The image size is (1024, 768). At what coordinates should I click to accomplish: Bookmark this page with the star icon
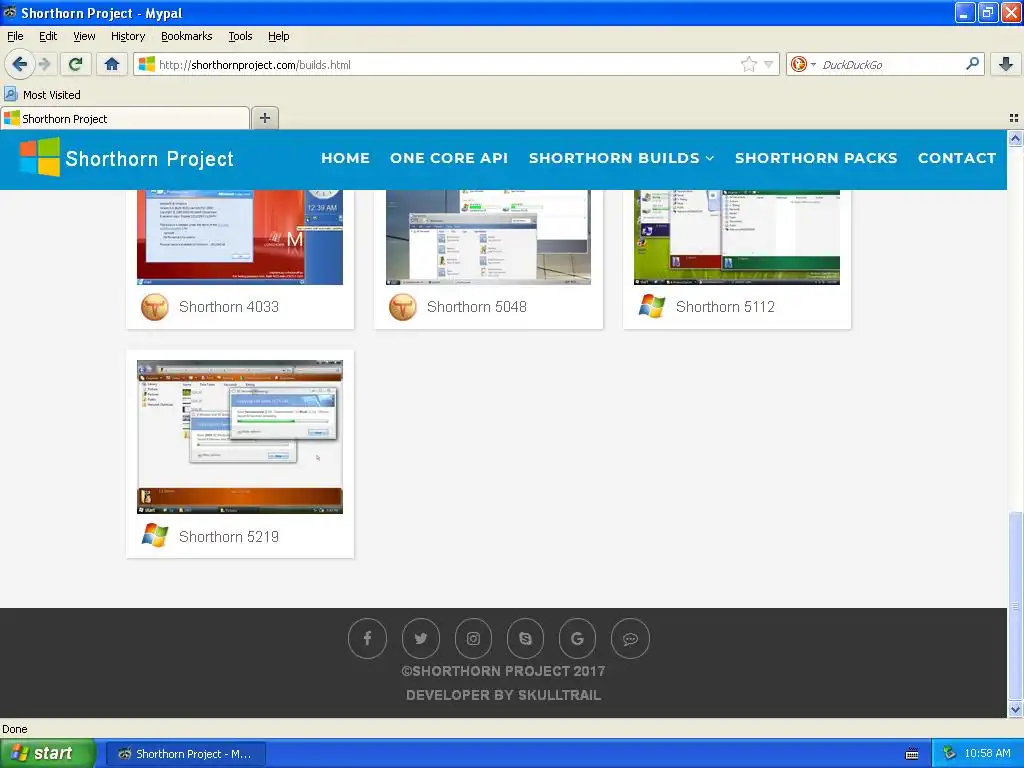coord(748,64)
